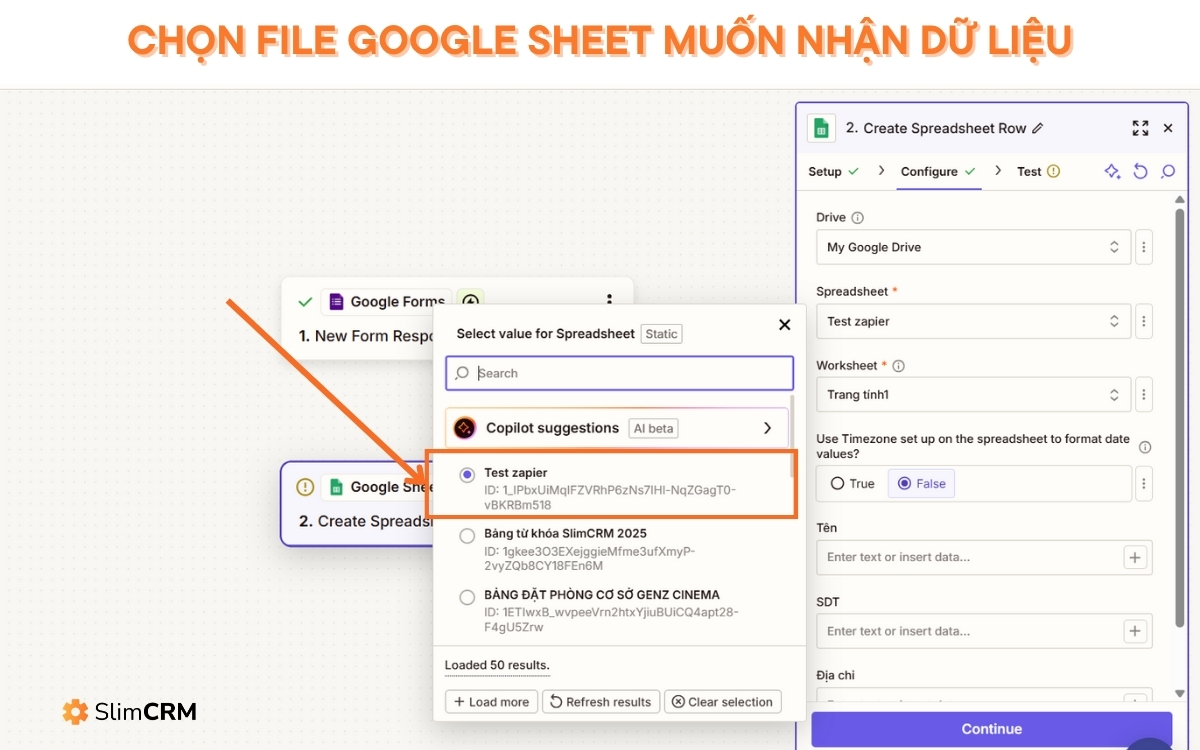Click the 1. New Form Response step text
This screenshot has height=750, width=1200.
(366, 336)
